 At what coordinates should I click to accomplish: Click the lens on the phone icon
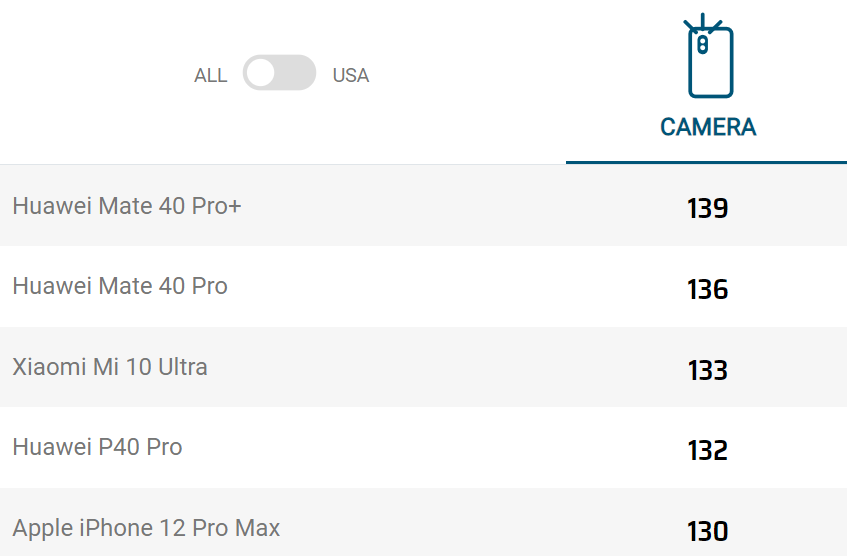point(702,45)
